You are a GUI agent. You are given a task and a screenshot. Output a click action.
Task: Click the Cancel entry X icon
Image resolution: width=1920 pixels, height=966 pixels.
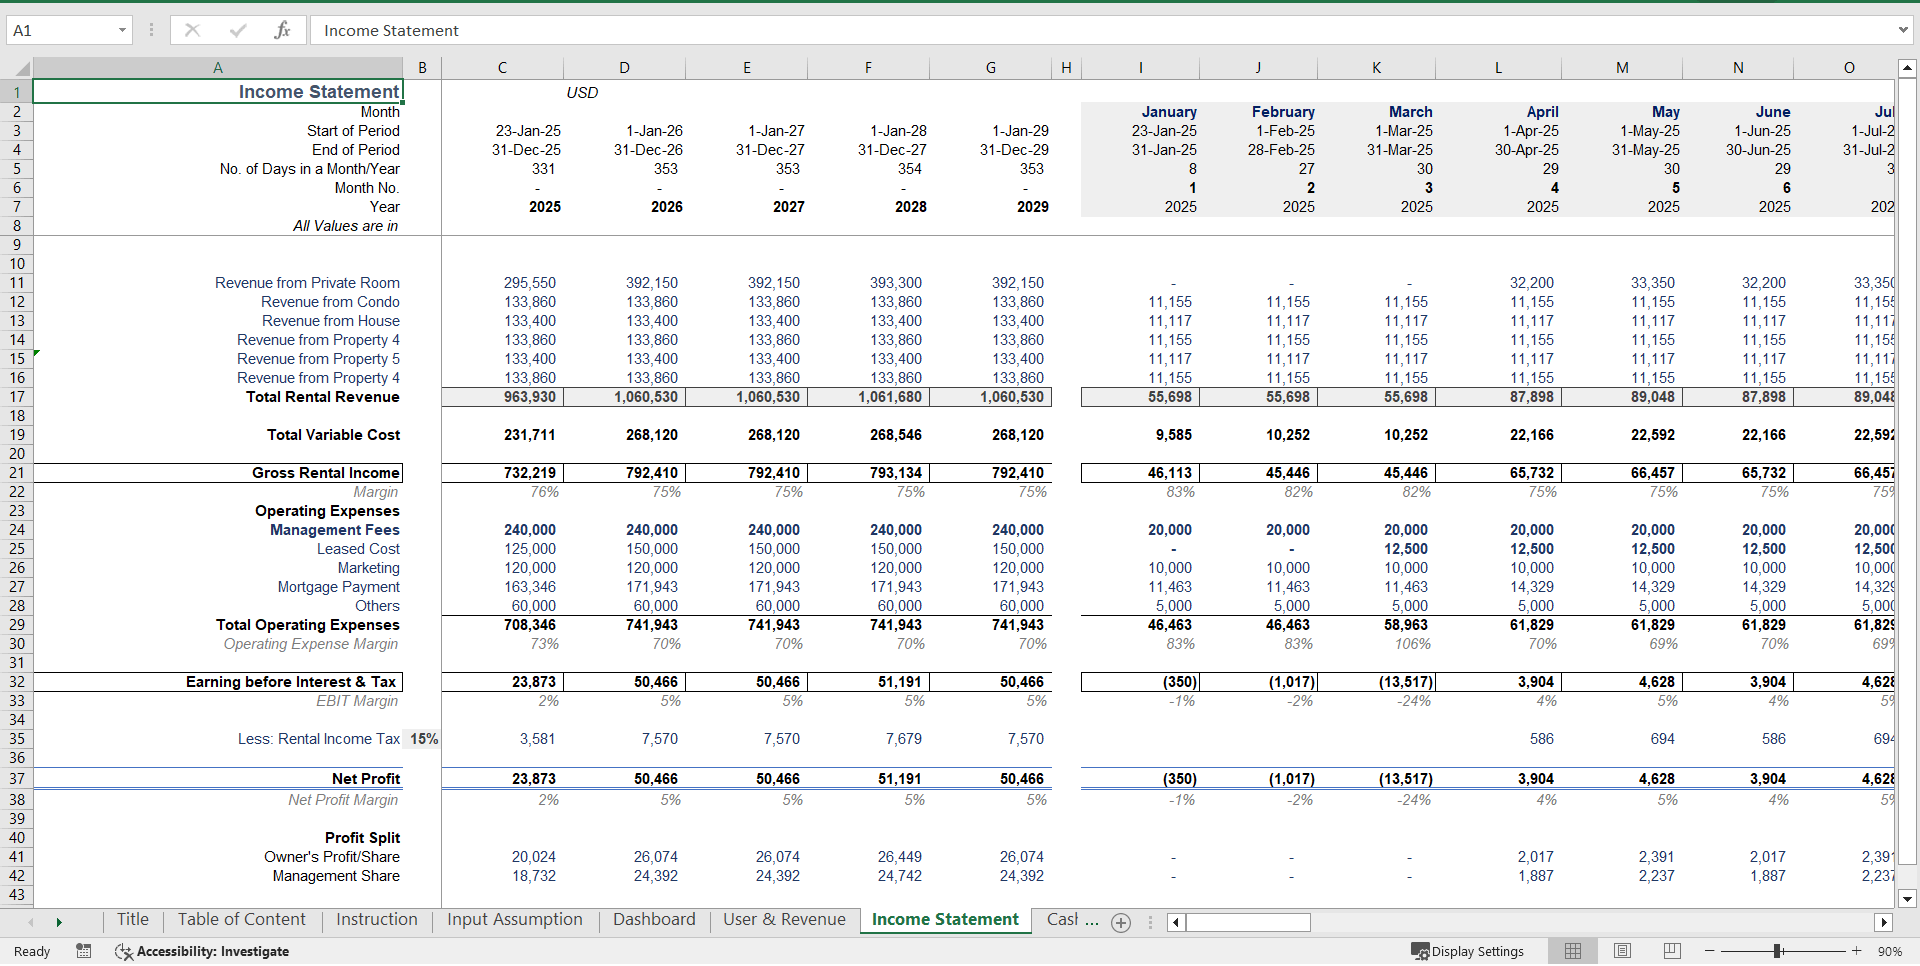tap(192, 30)
